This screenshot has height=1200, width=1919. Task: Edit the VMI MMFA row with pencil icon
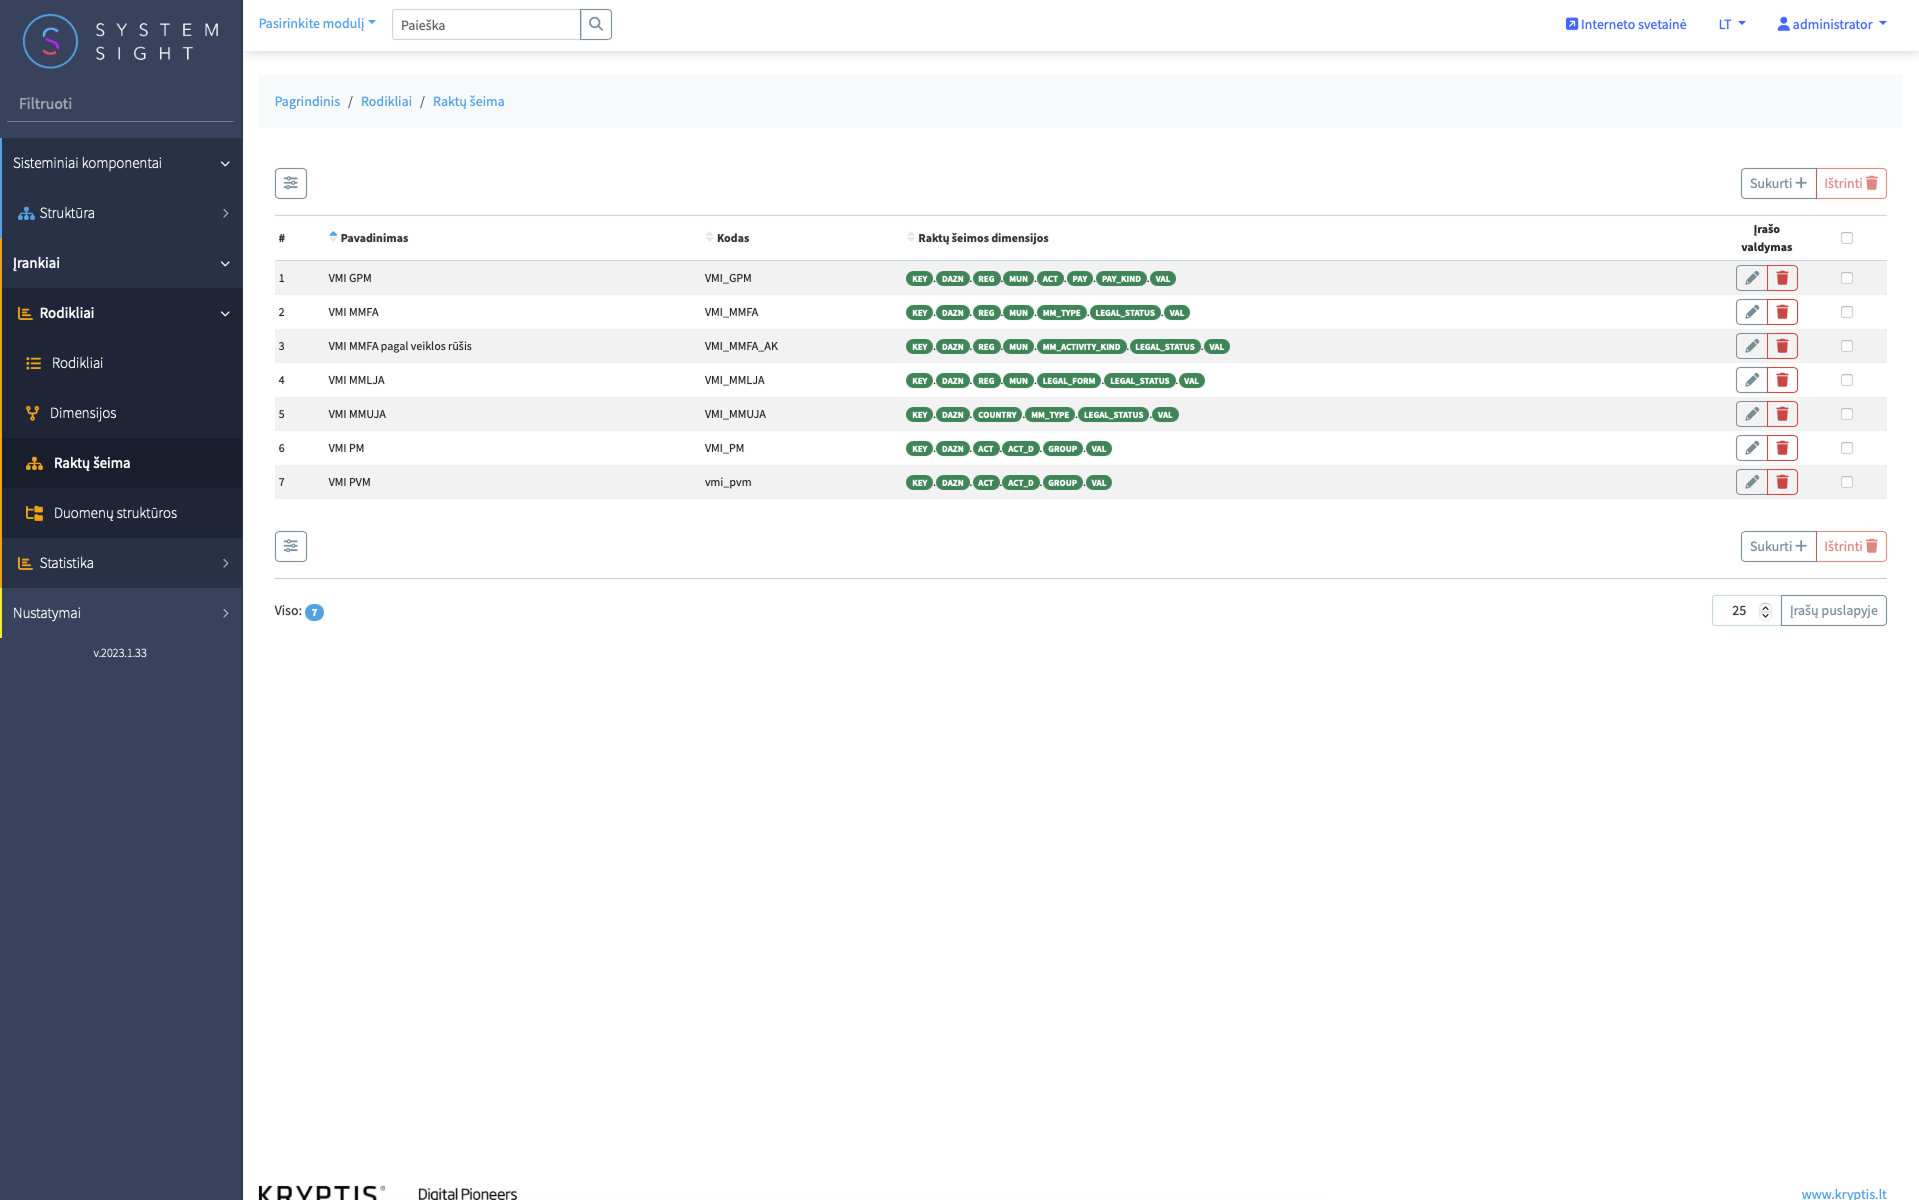(x=1752, y=312)
